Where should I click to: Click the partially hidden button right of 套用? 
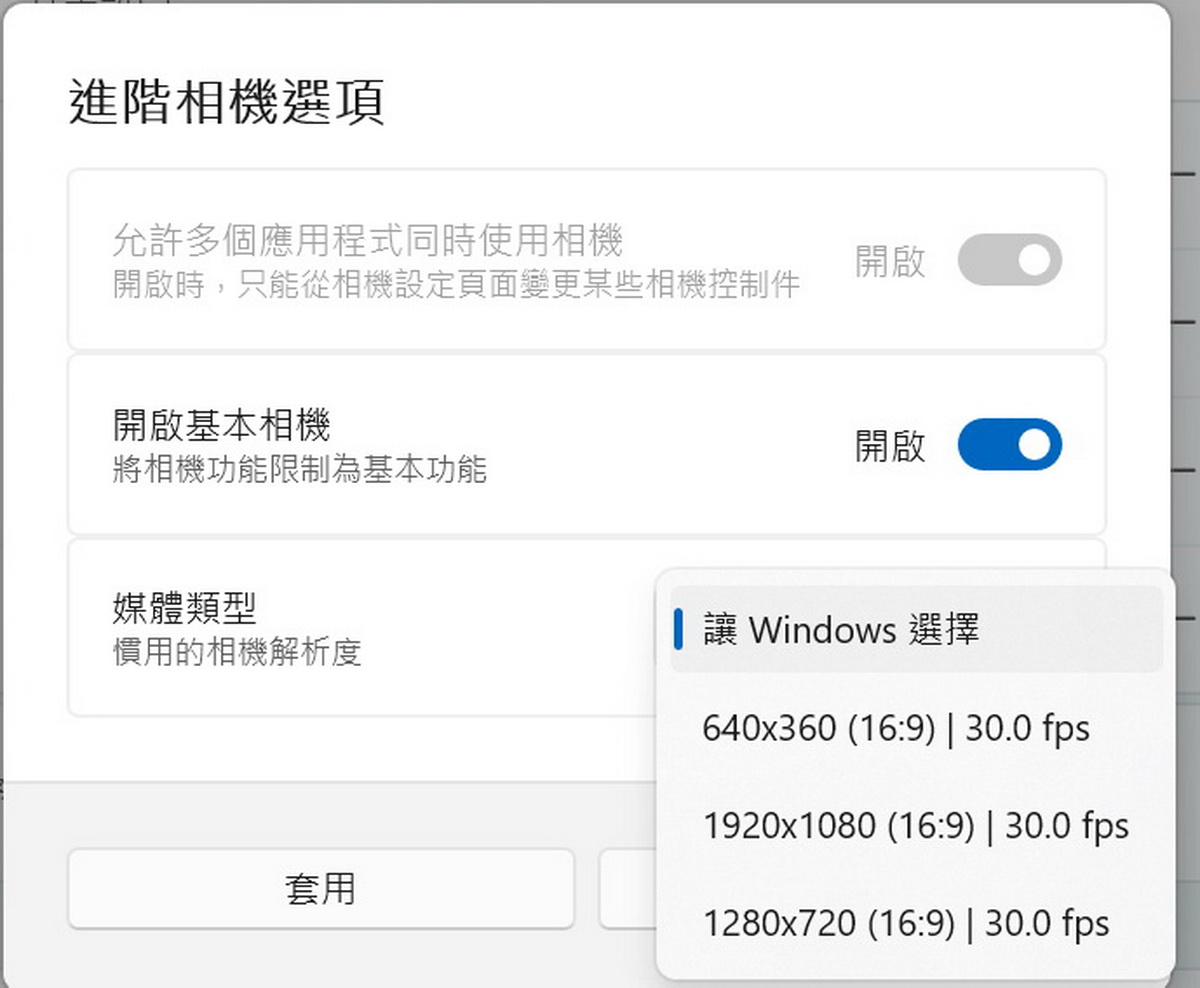coord(627,888)
